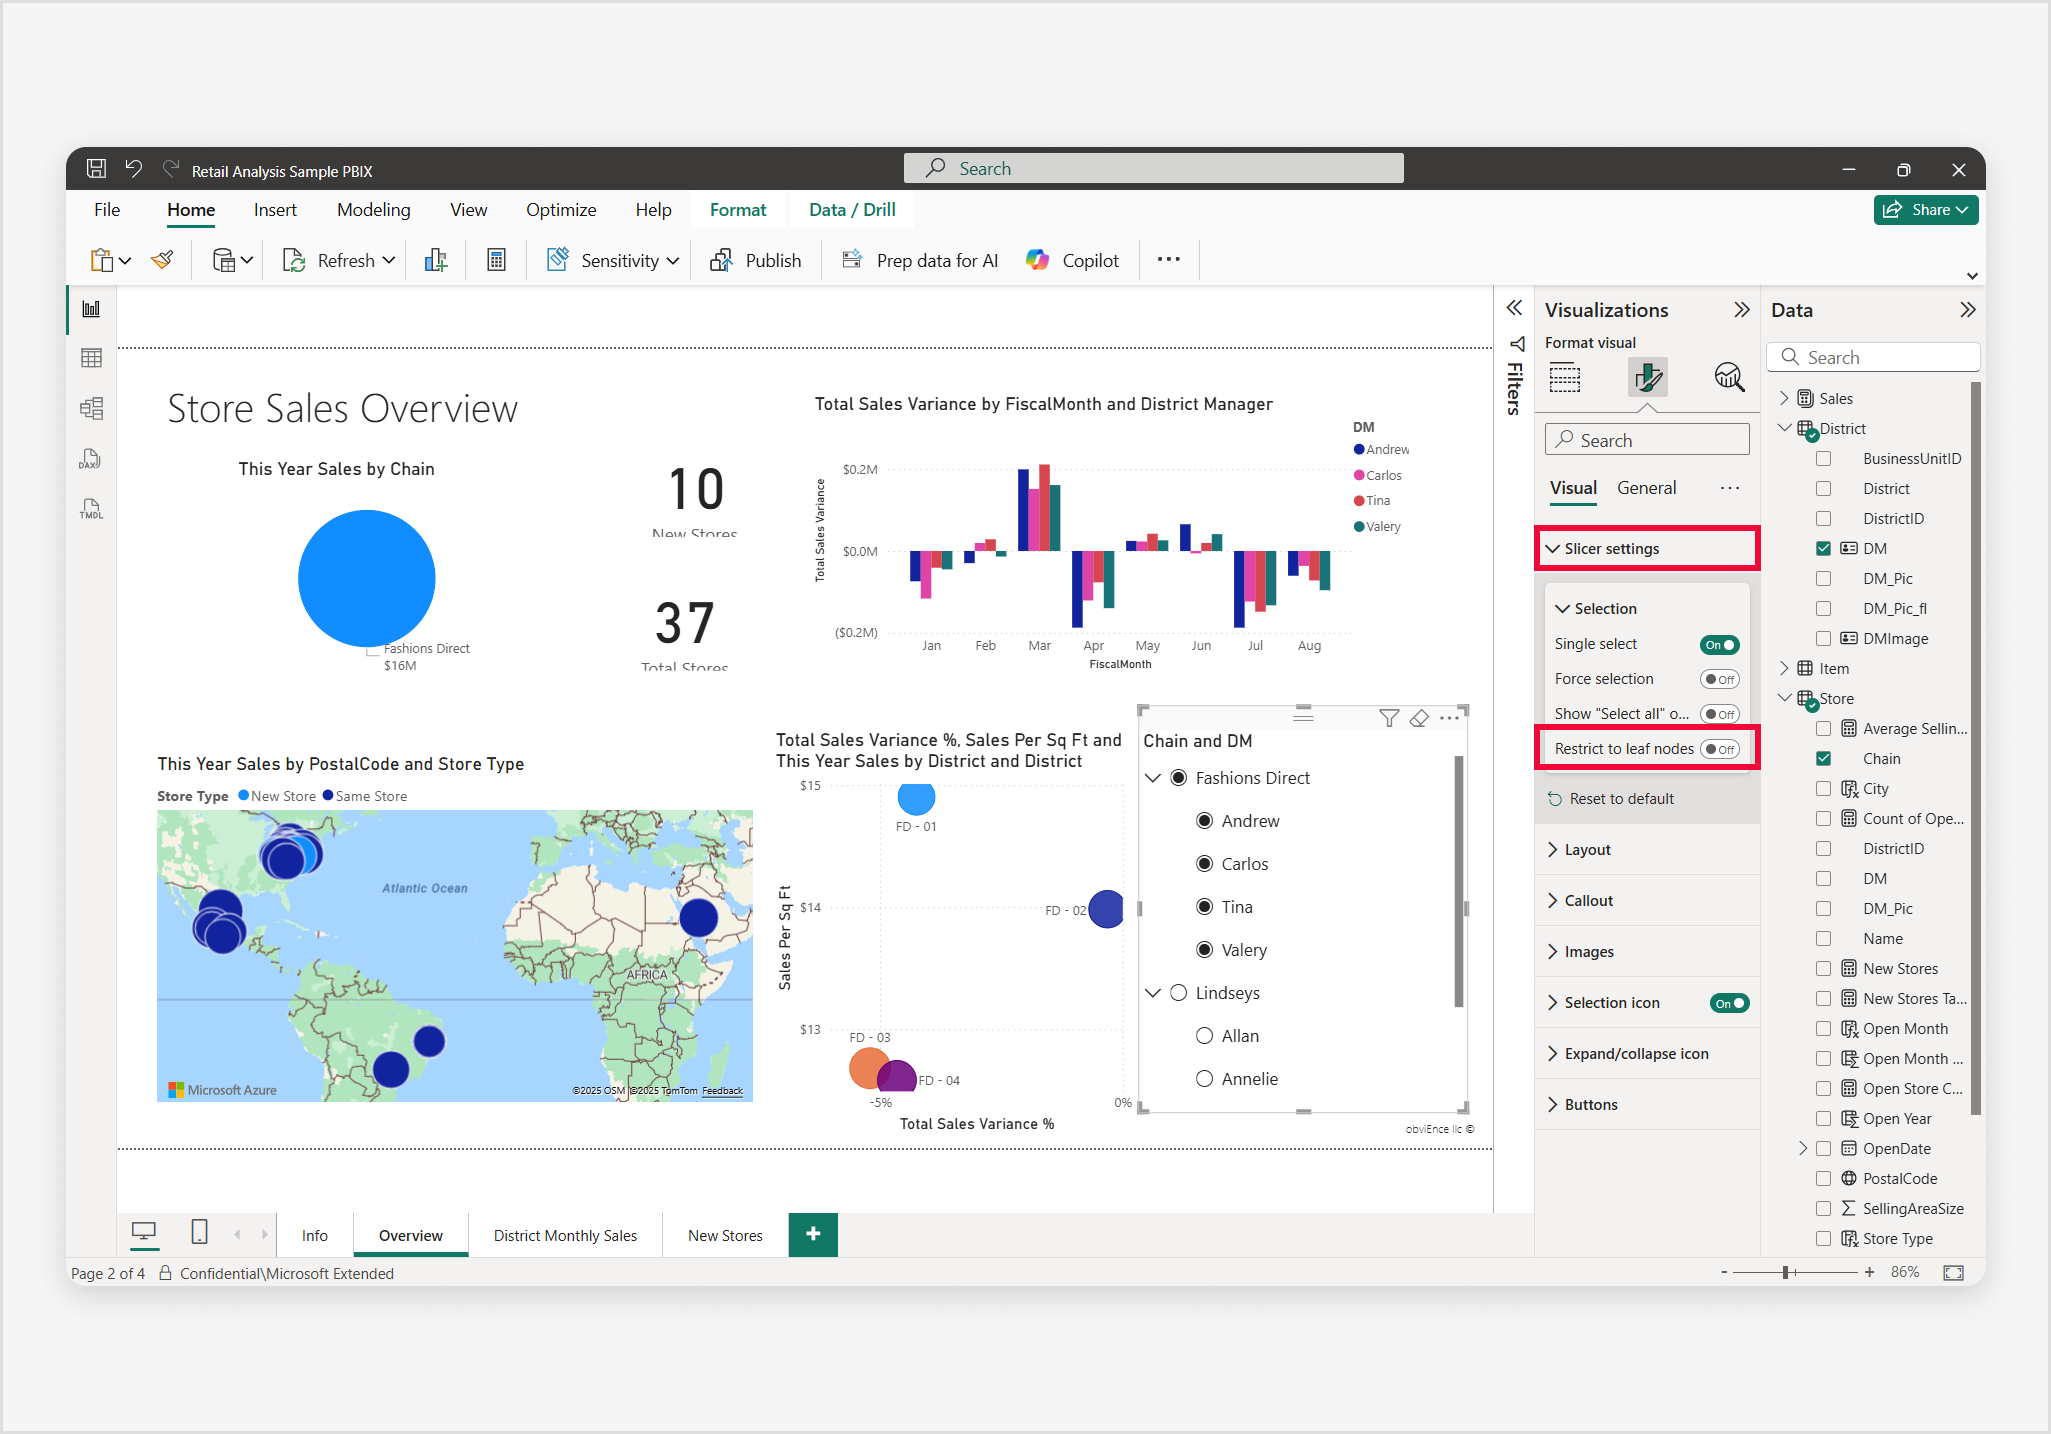Click the zoom in plus button
Screen dimensions: 2051x1434
pos(1870,1272)
